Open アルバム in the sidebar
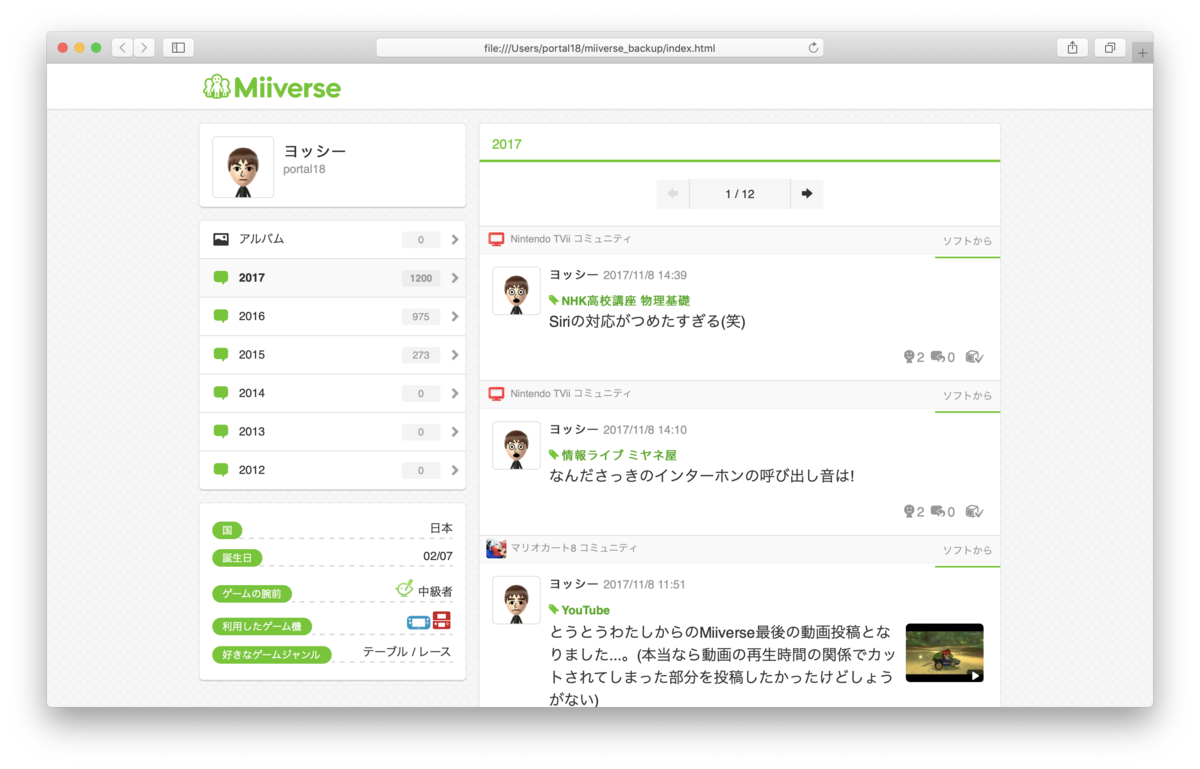Screen dimensions: 1200x769 (x=333, y=240)
